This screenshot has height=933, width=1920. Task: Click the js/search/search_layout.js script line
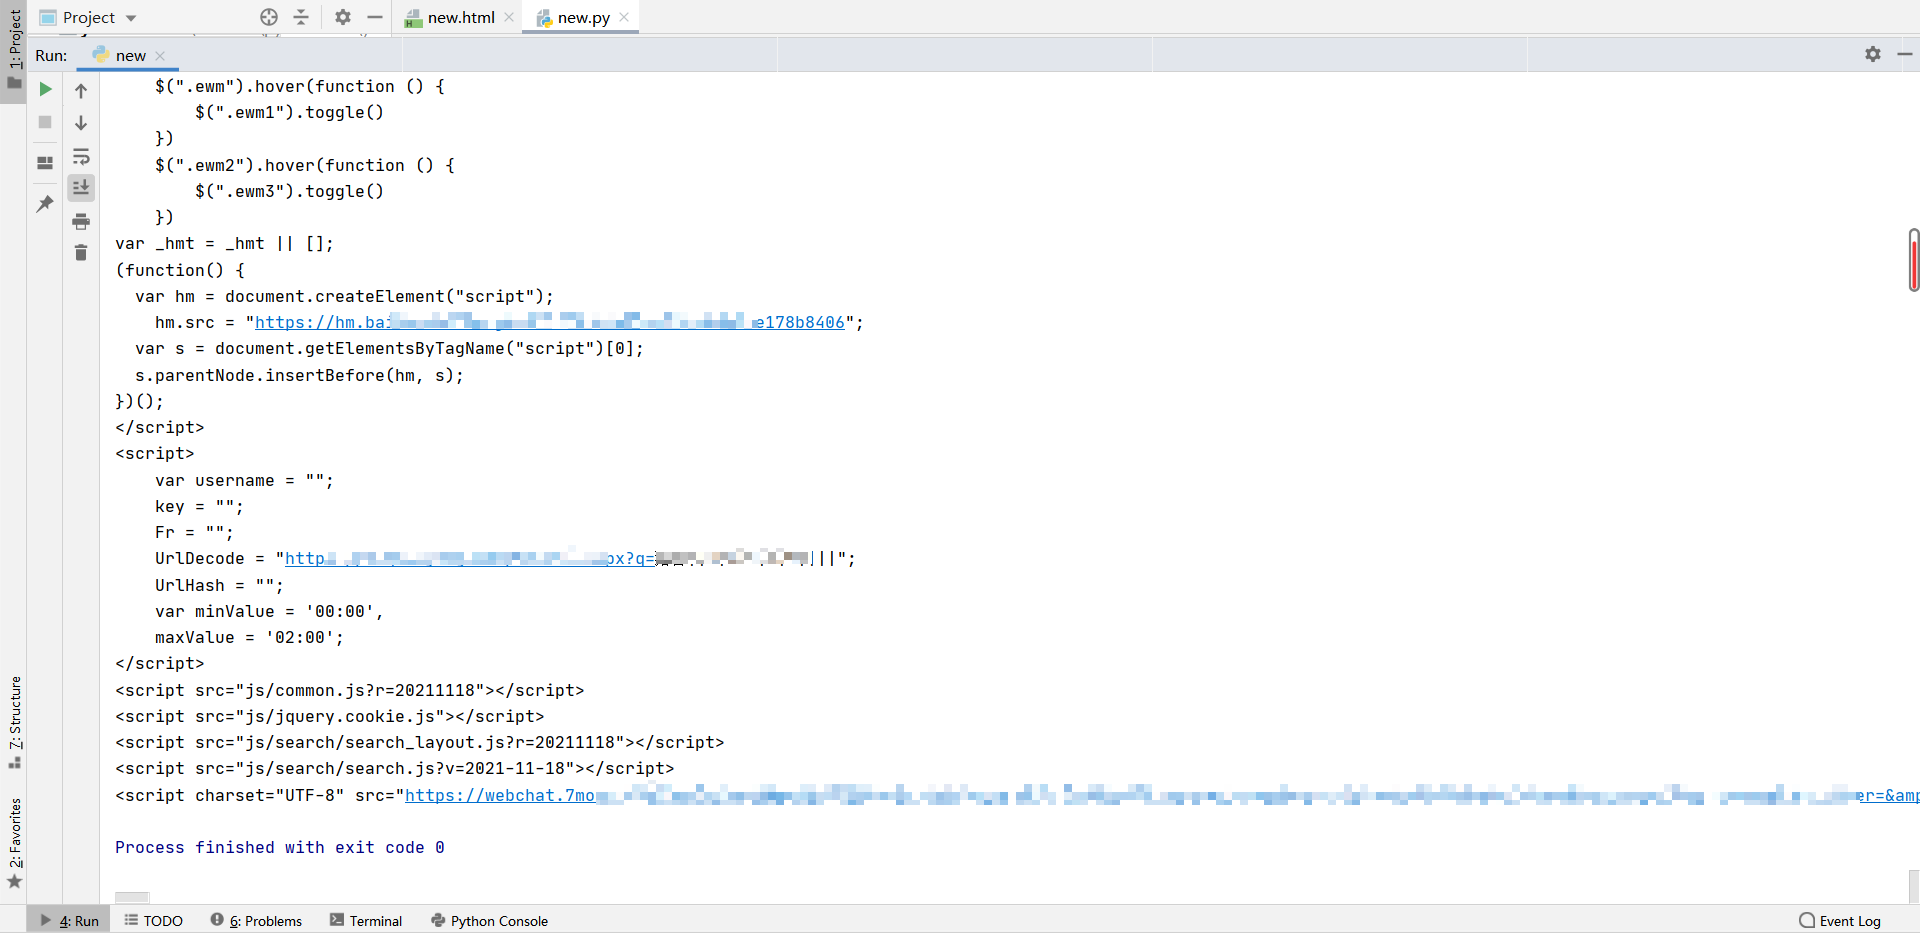tap(420, 742)
